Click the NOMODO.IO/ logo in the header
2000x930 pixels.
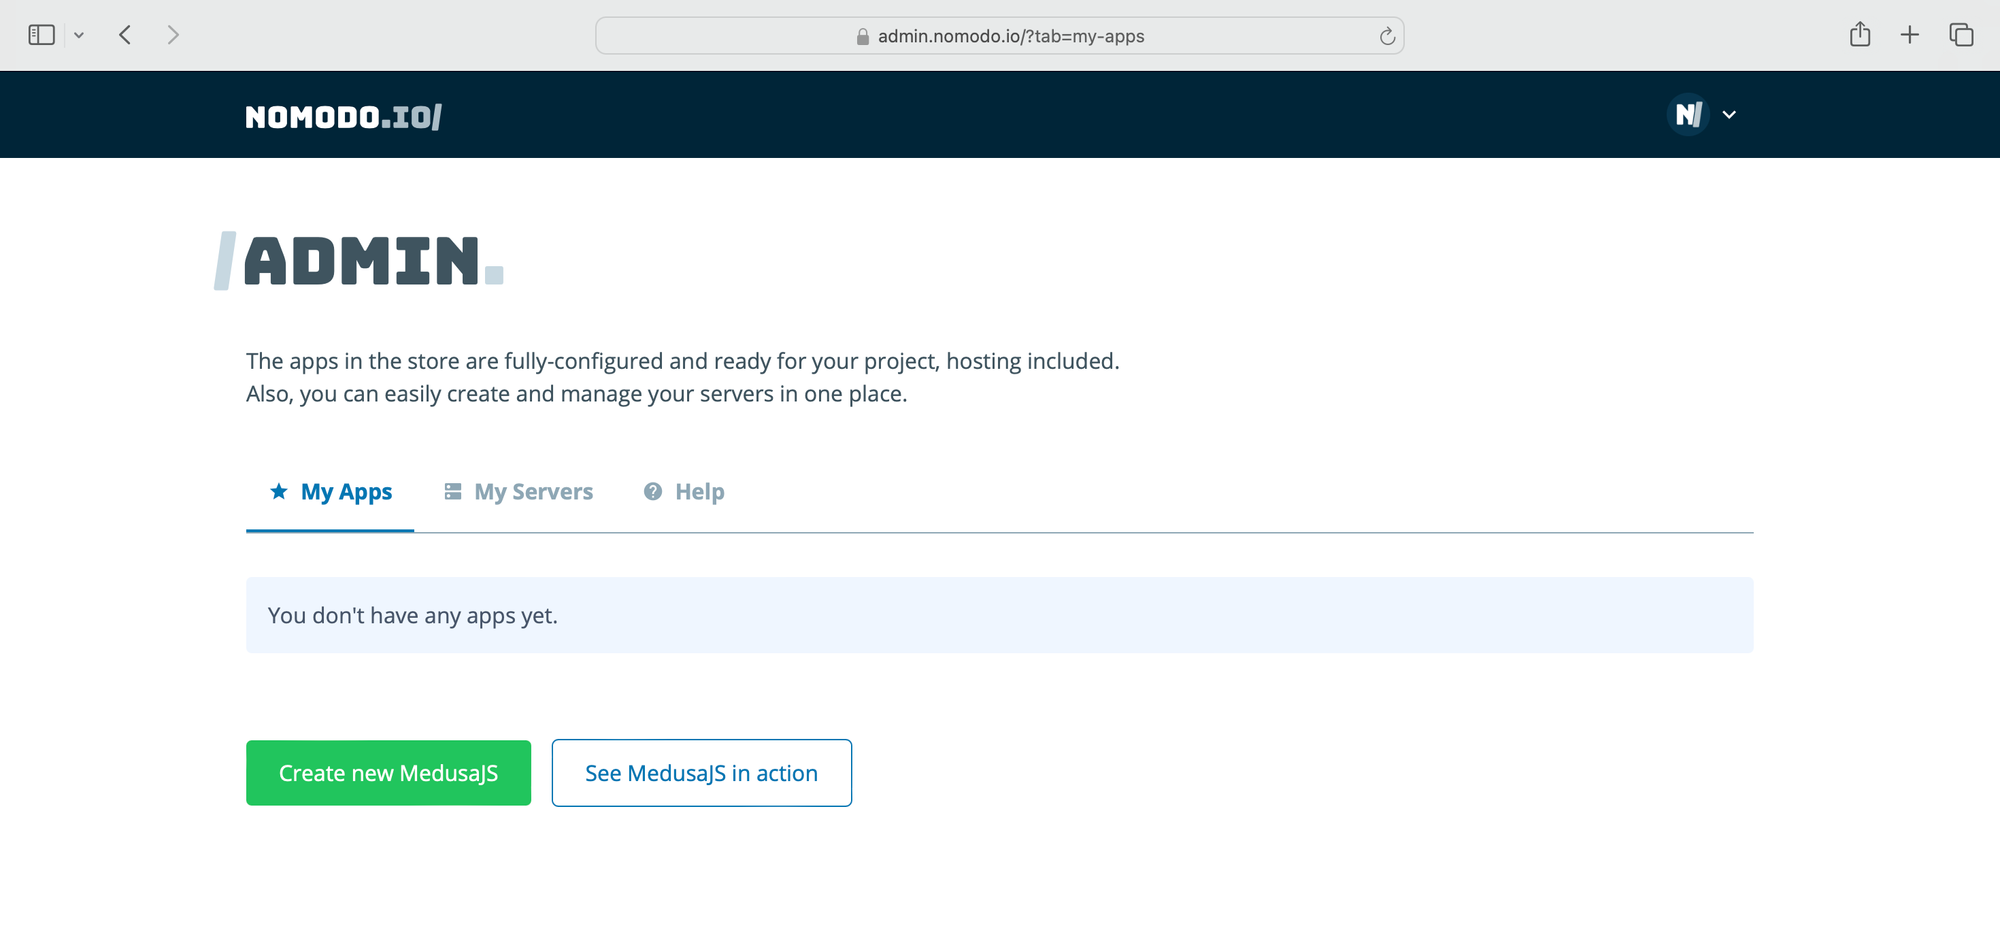pos(343,117)
